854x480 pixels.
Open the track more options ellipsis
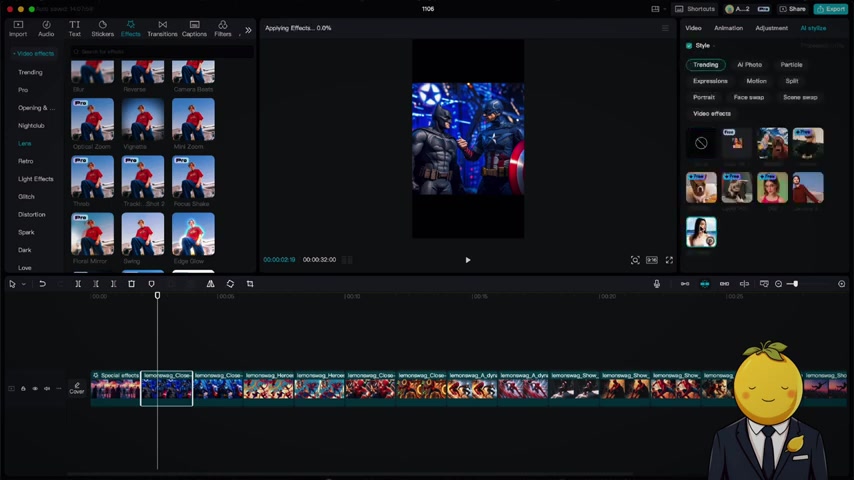(59, 388)
